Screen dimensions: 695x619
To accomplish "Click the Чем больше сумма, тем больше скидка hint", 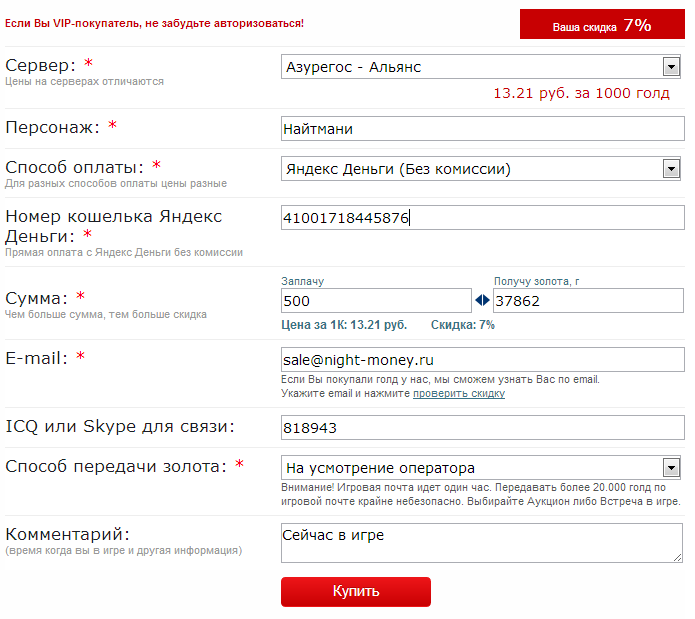I will click(105, 314).
